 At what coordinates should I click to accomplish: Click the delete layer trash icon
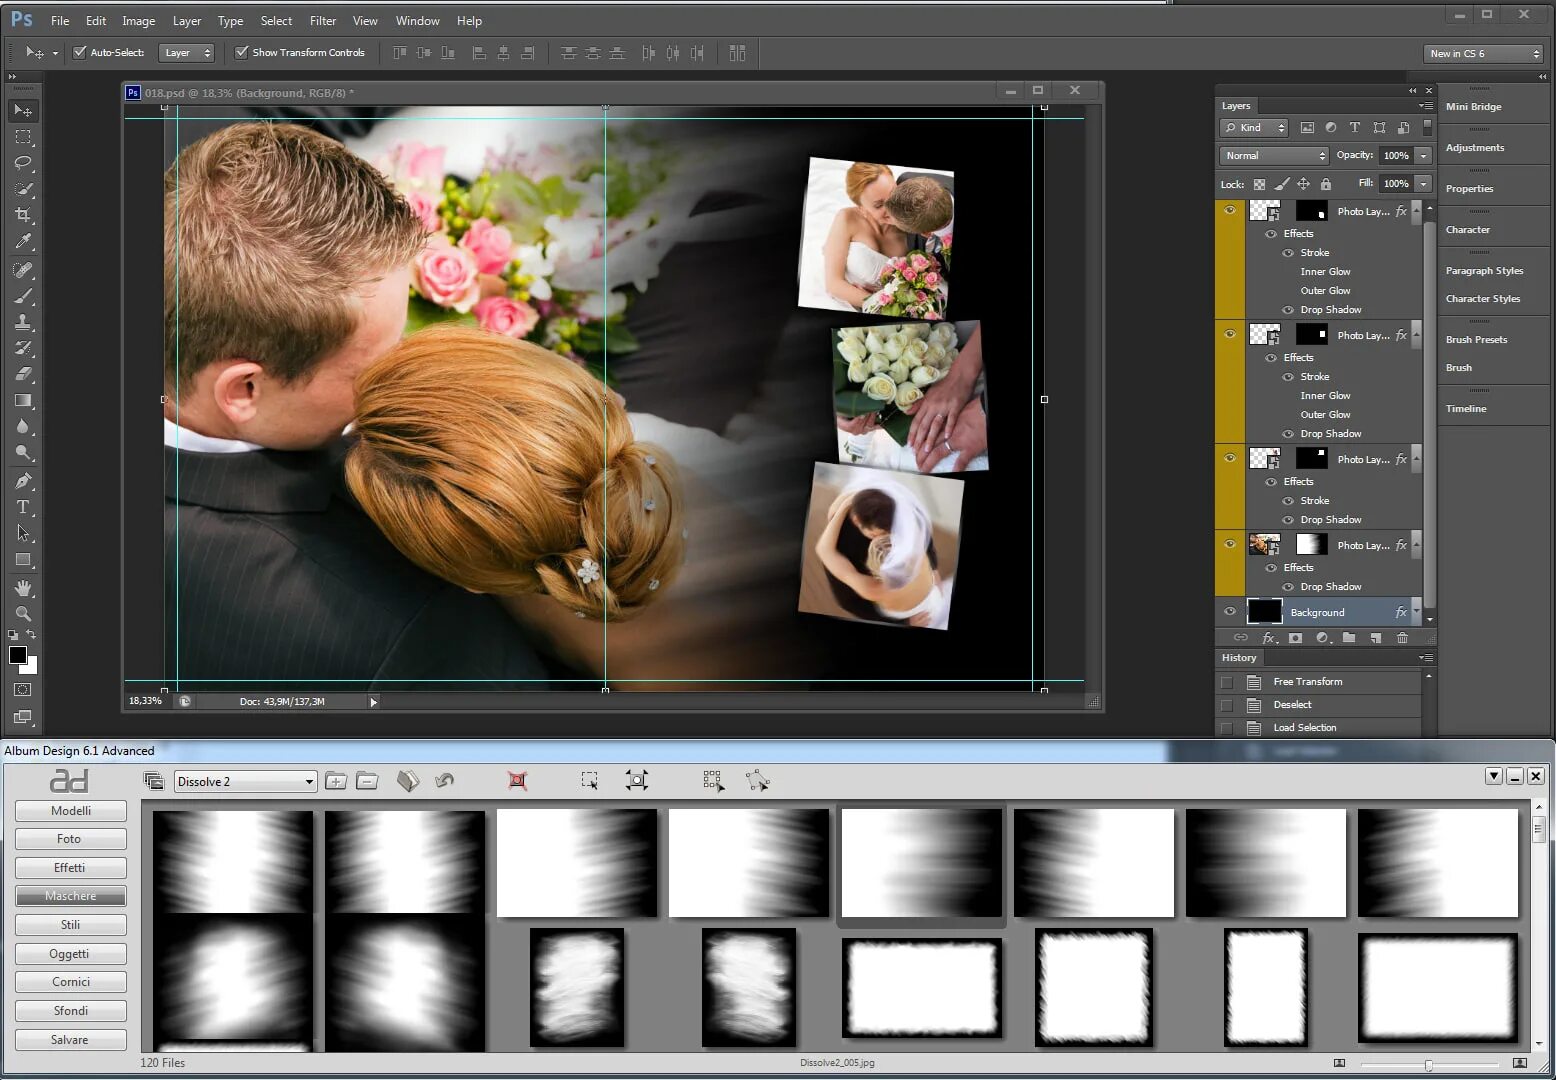coord(1402,638)
